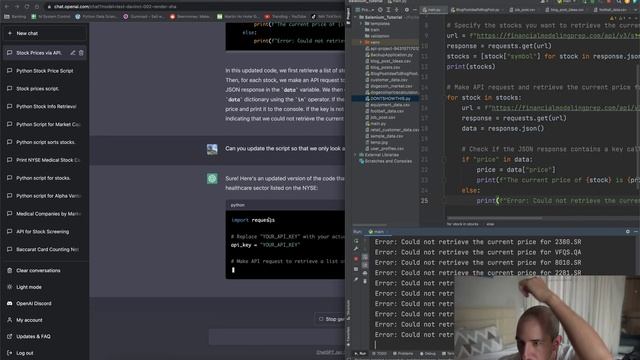Hide the Project tool window
Image resolution: width=640 pixels, height=360 pixels.
415,10
